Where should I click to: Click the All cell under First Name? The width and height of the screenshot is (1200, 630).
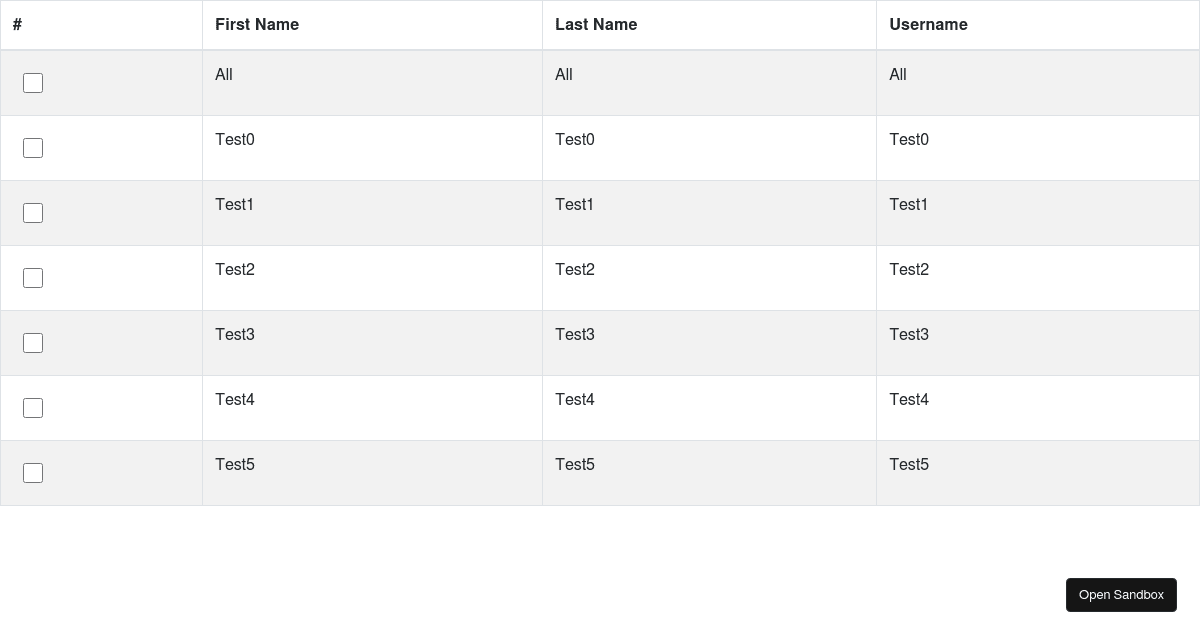pos(224,75)
